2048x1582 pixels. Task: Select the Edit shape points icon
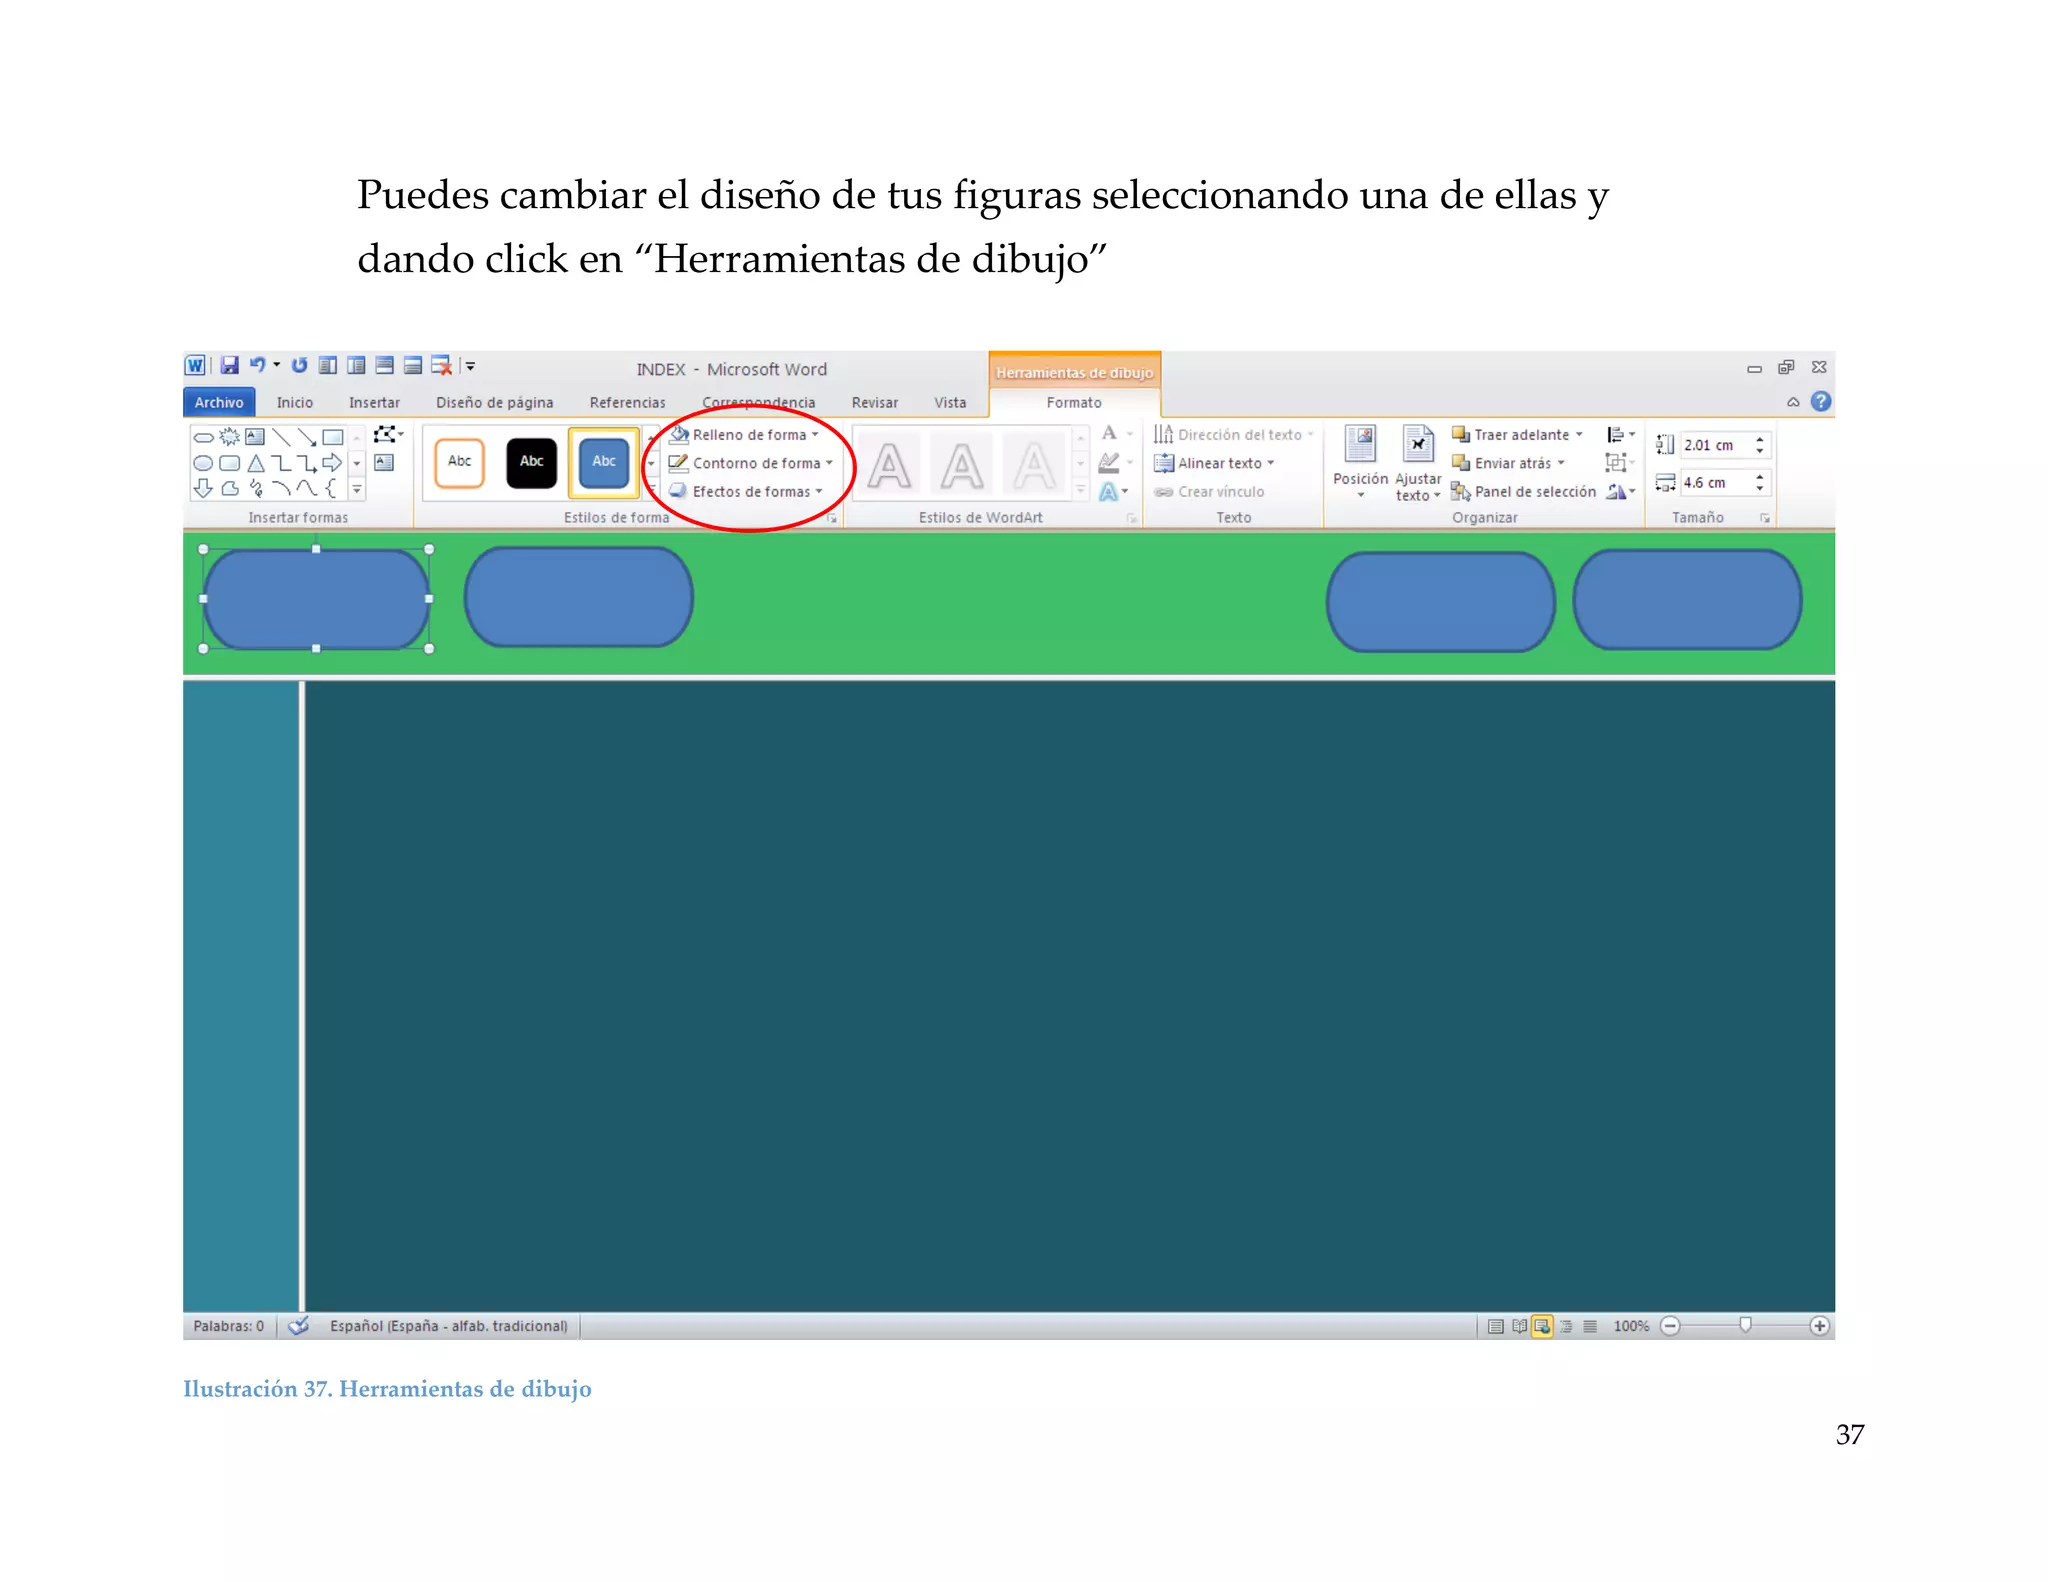pos(385,435)
